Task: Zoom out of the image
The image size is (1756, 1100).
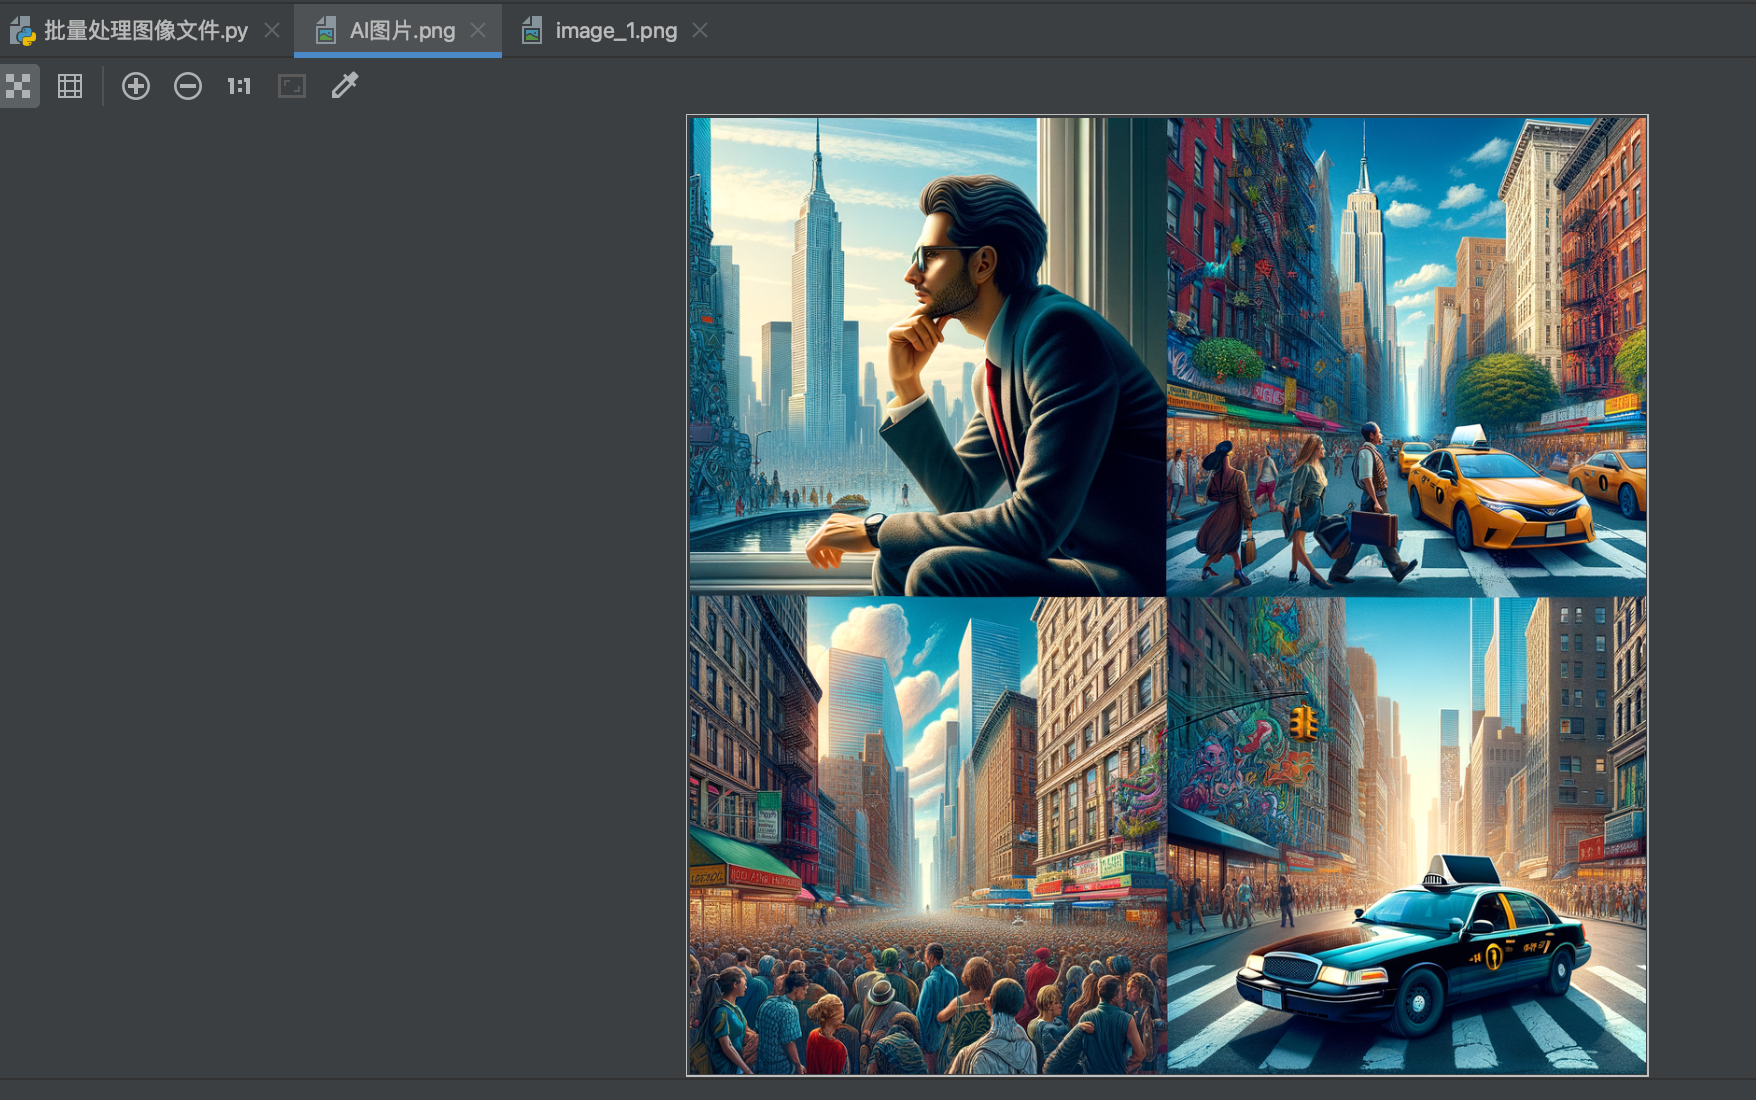Action: [188, 86]
